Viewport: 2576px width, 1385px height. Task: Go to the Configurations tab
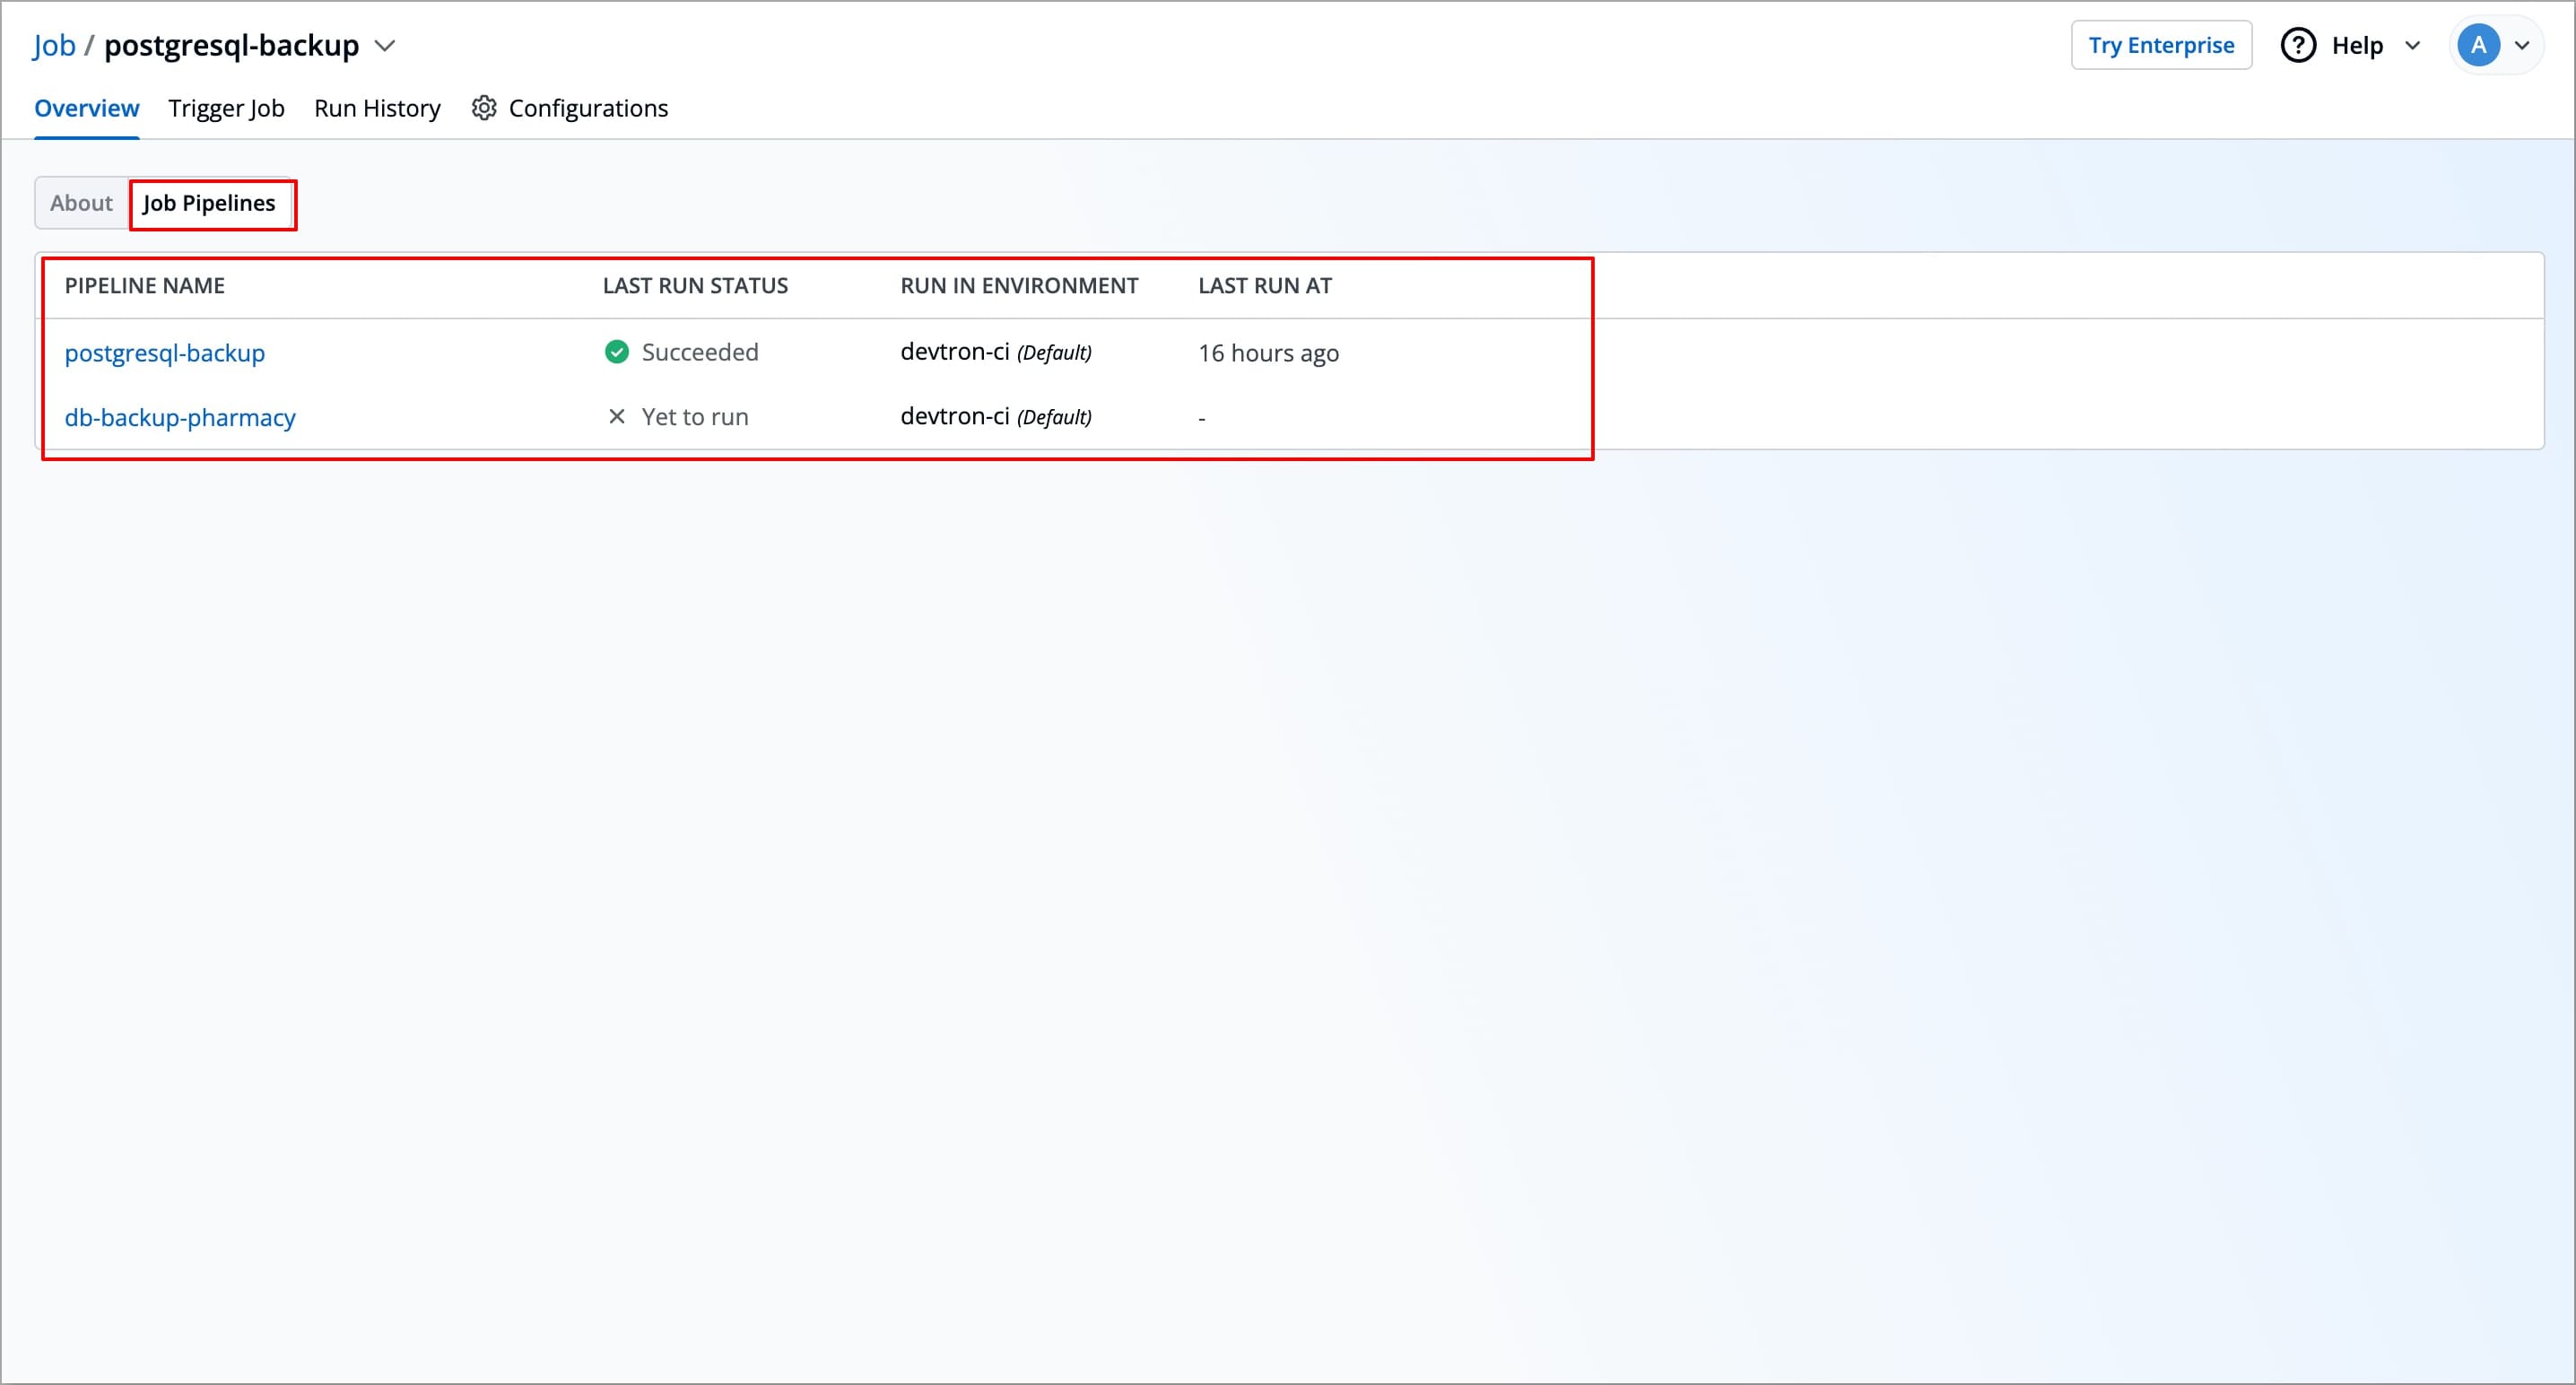(588, 108)
